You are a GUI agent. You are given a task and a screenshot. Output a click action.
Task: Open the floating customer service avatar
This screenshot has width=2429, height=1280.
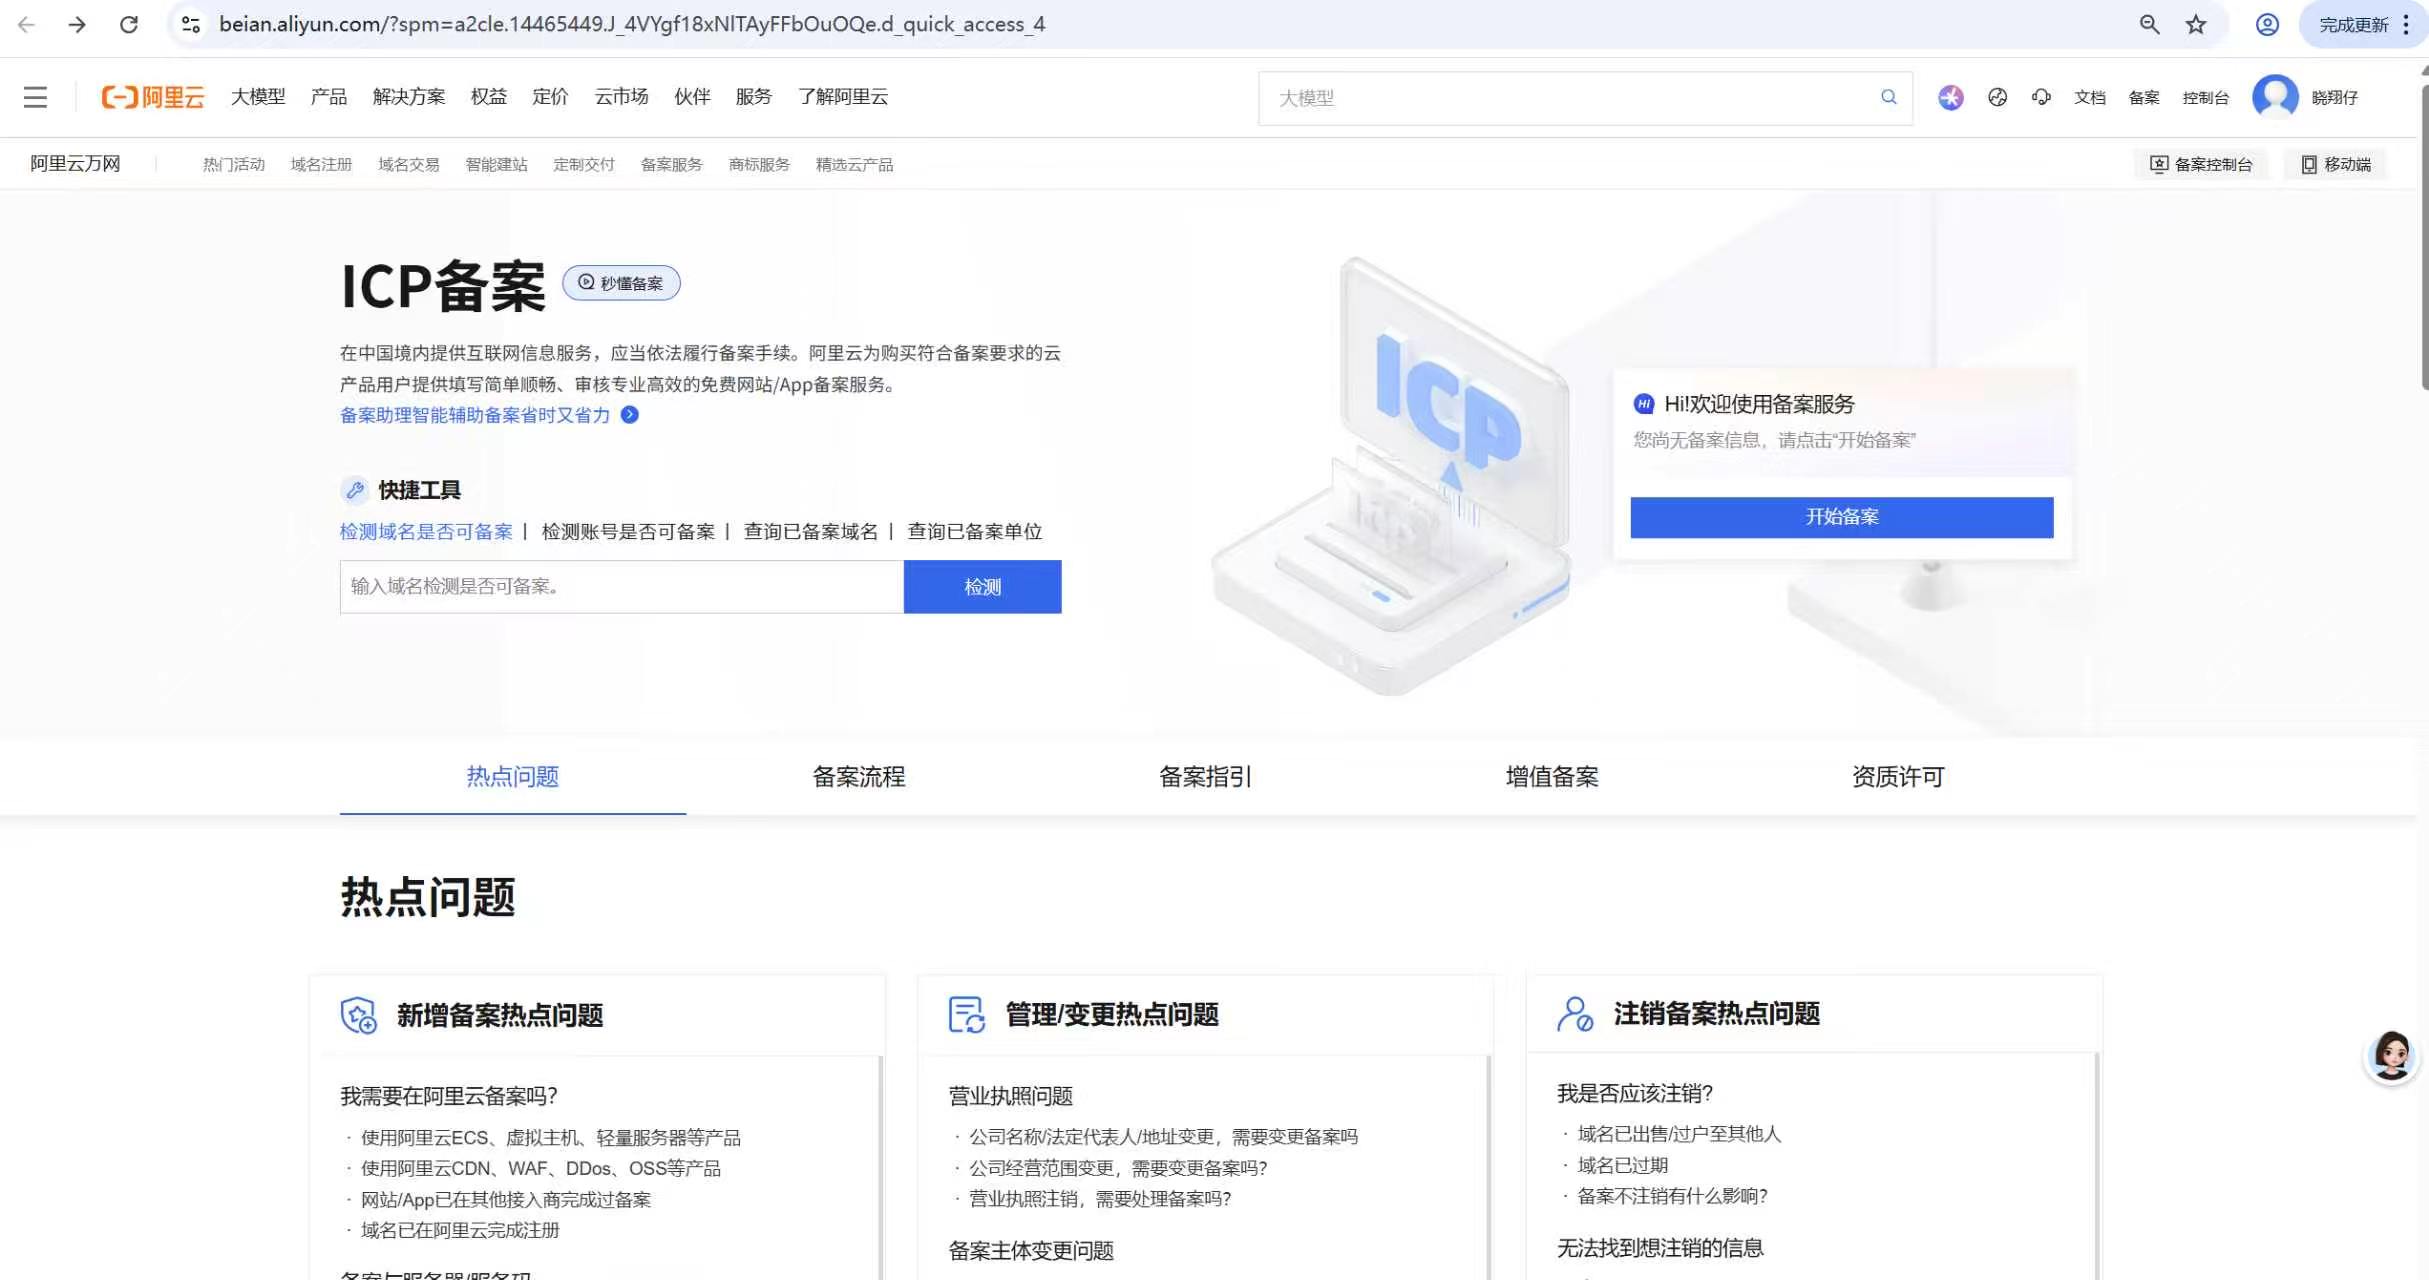pos(2391,1056)
